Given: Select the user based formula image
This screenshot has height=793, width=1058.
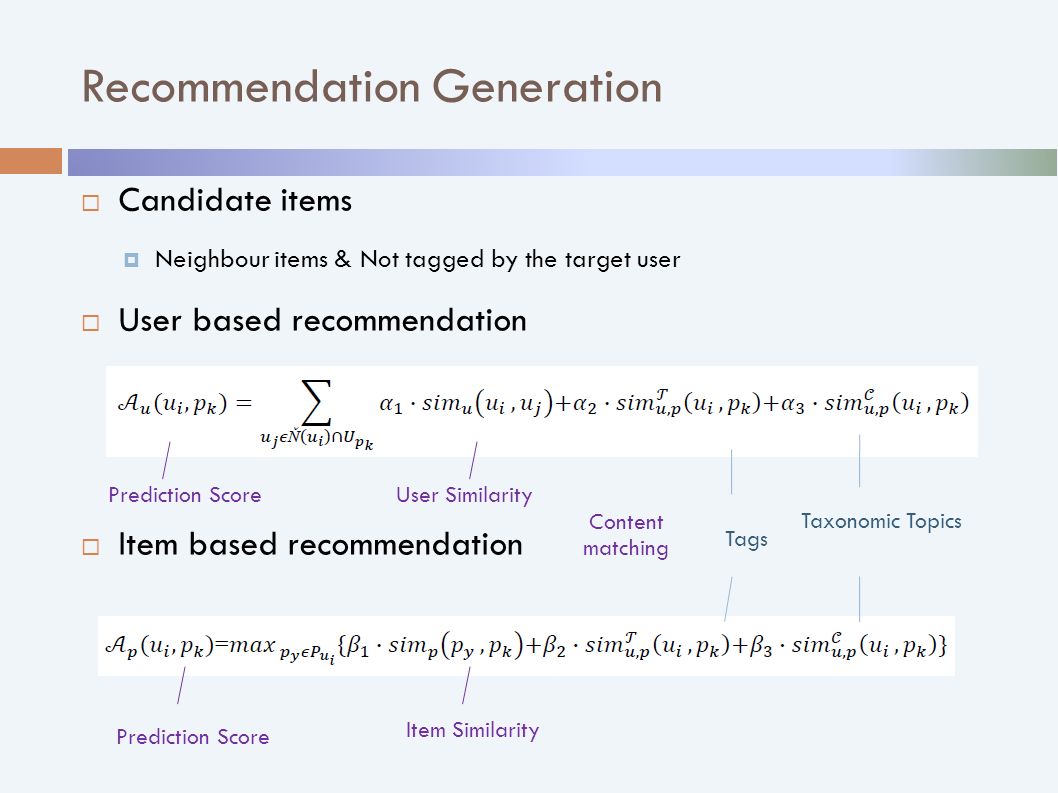Looking at the screenshot, I should click(x=542, y=412).
